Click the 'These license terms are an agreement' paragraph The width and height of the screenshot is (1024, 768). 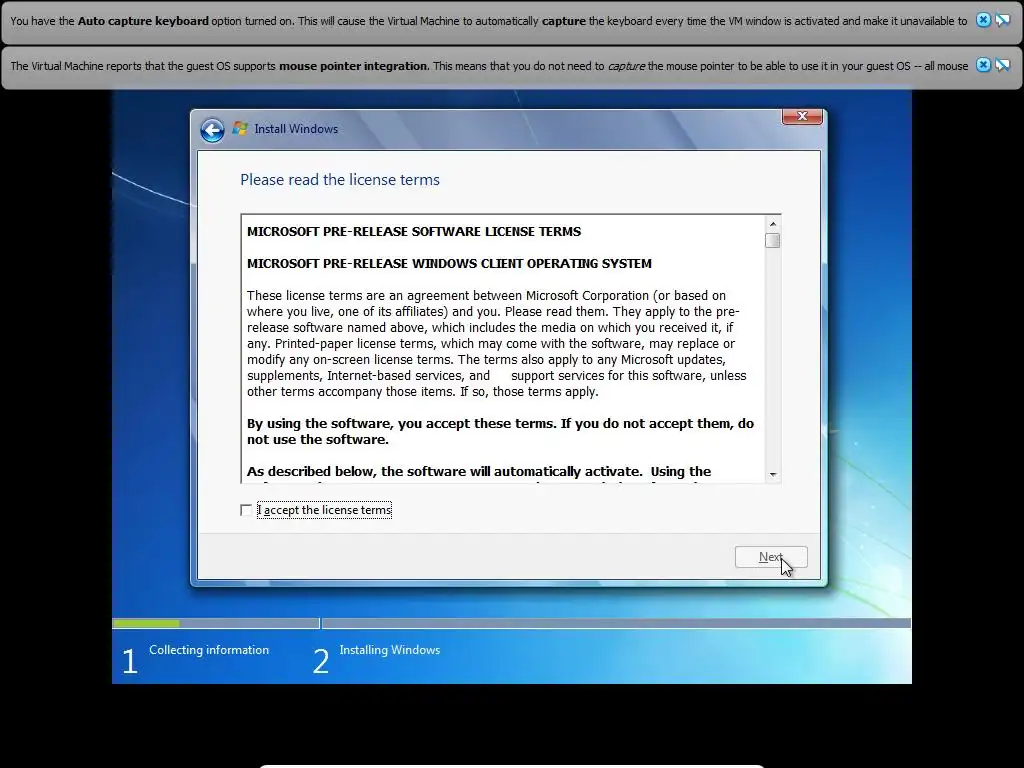(496, 344)
